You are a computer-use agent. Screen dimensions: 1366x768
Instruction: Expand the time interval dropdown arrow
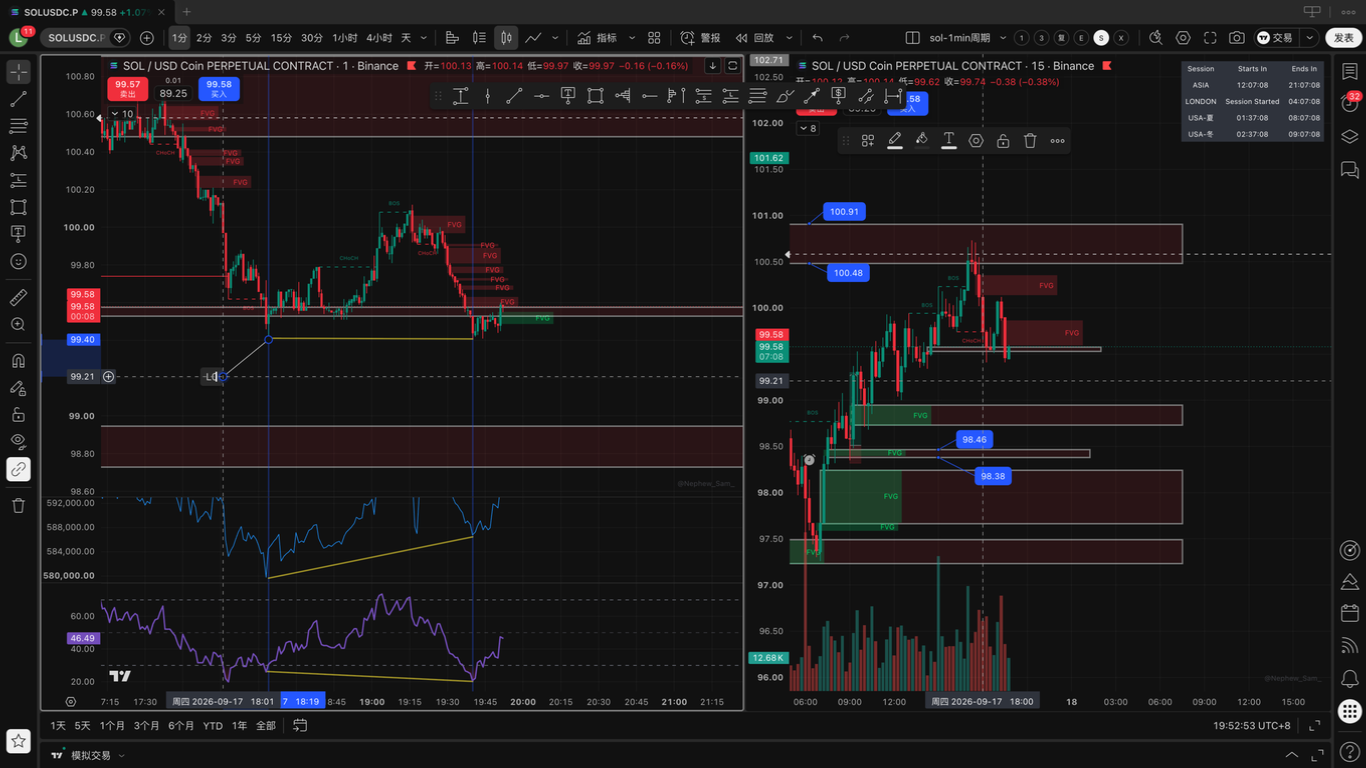click(425, 38)
